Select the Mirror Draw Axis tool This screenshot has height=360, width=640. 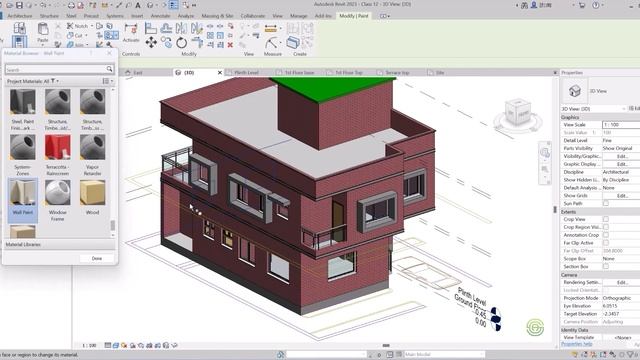[x=197, y=28]
